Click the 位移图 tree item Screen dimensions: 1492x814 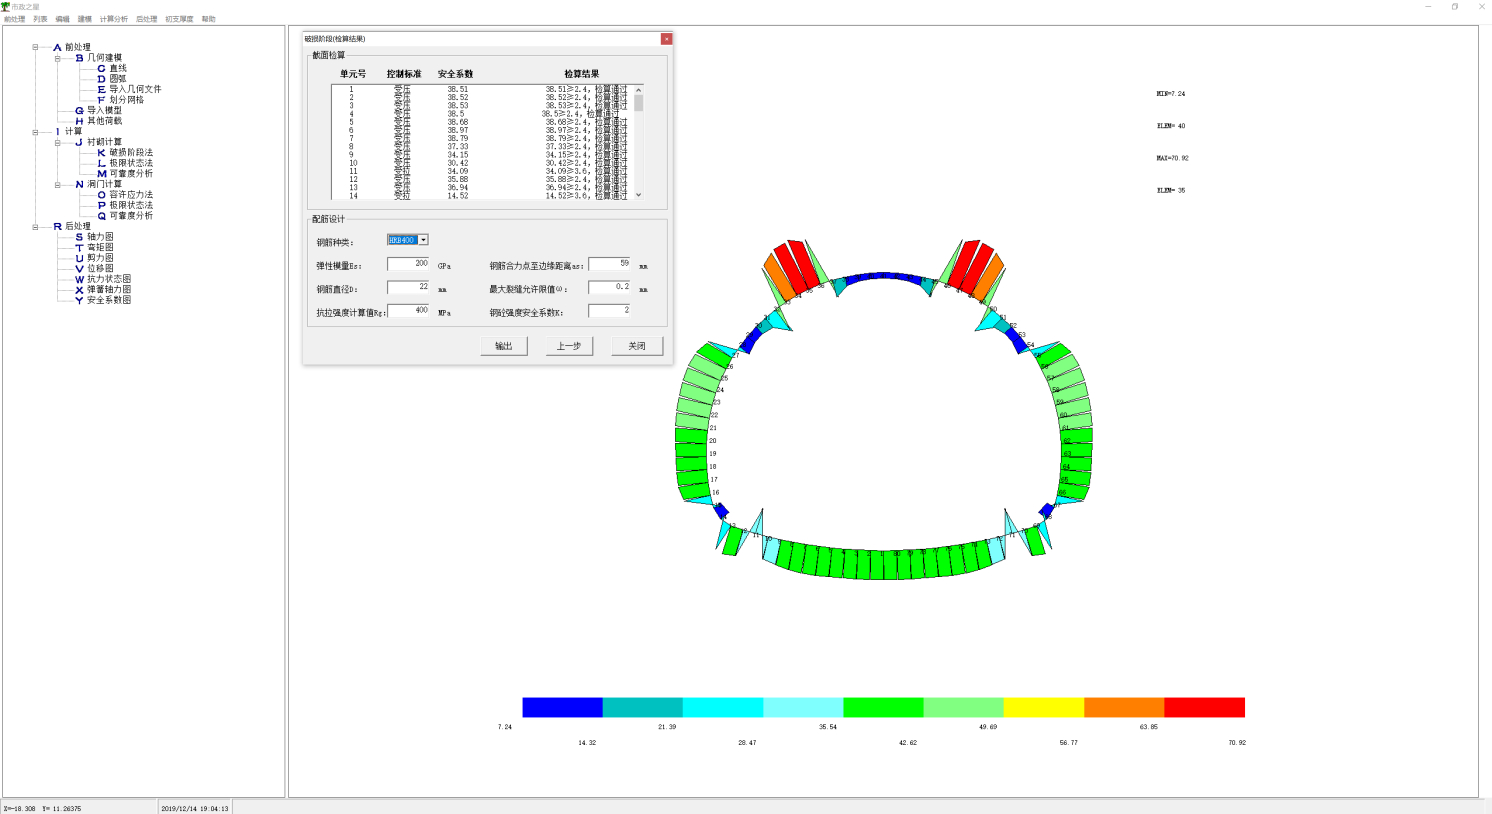[100, 269]
